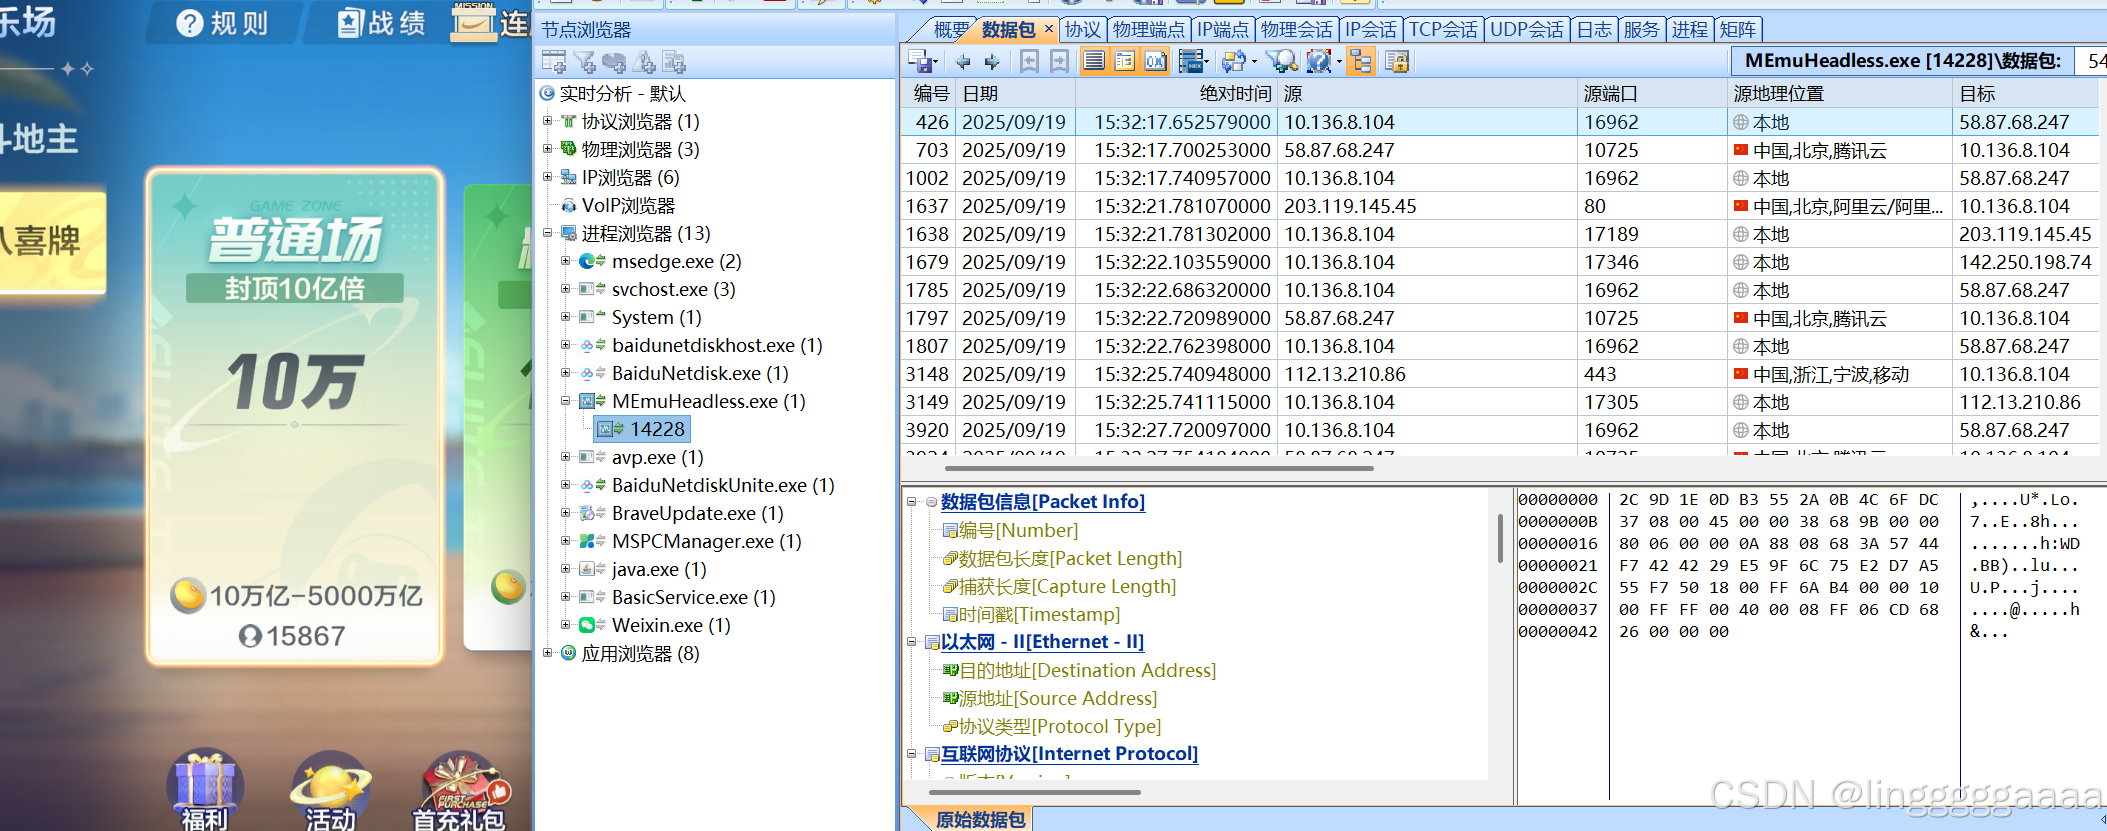Image resolution: width=2107 pixels, height=831 pixels.
Task: Open the 福利 gift icon in the game
Action: pos(205,791)
